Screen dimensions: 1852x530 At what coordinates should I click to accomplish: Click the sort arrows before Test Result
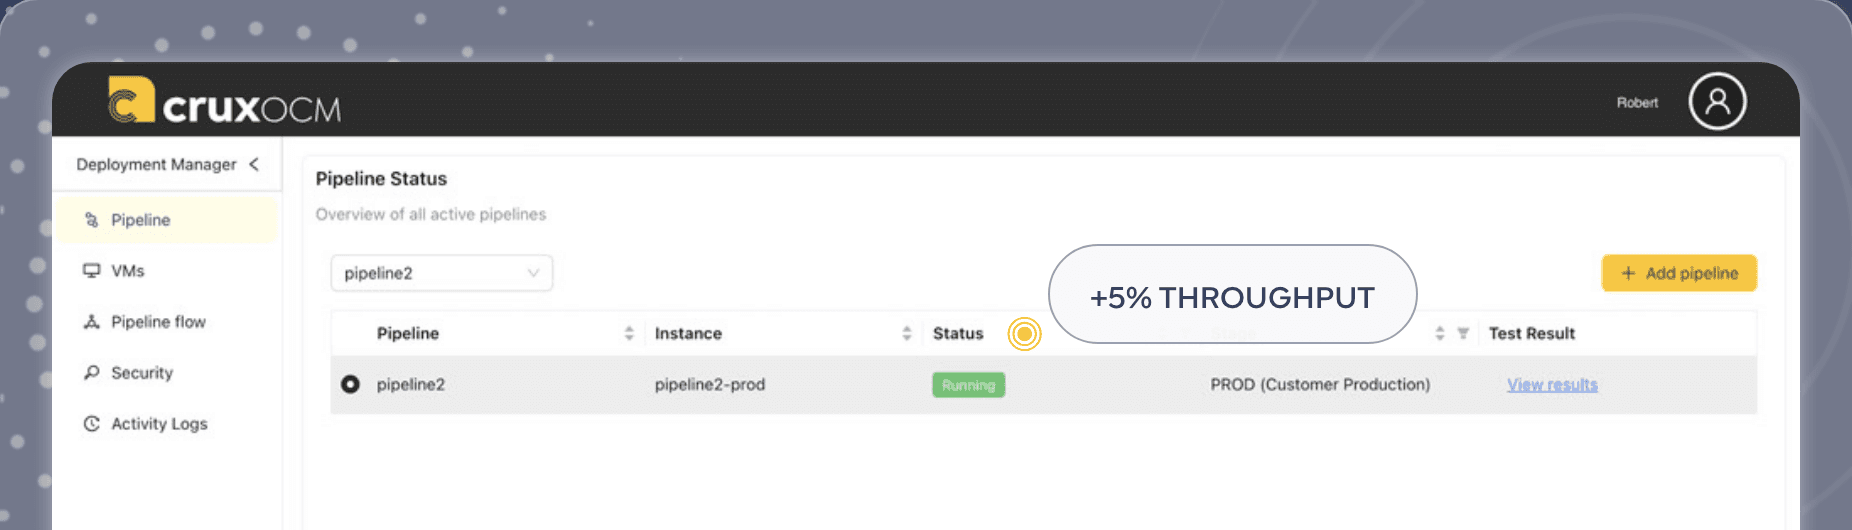[x=1440, y=333]
